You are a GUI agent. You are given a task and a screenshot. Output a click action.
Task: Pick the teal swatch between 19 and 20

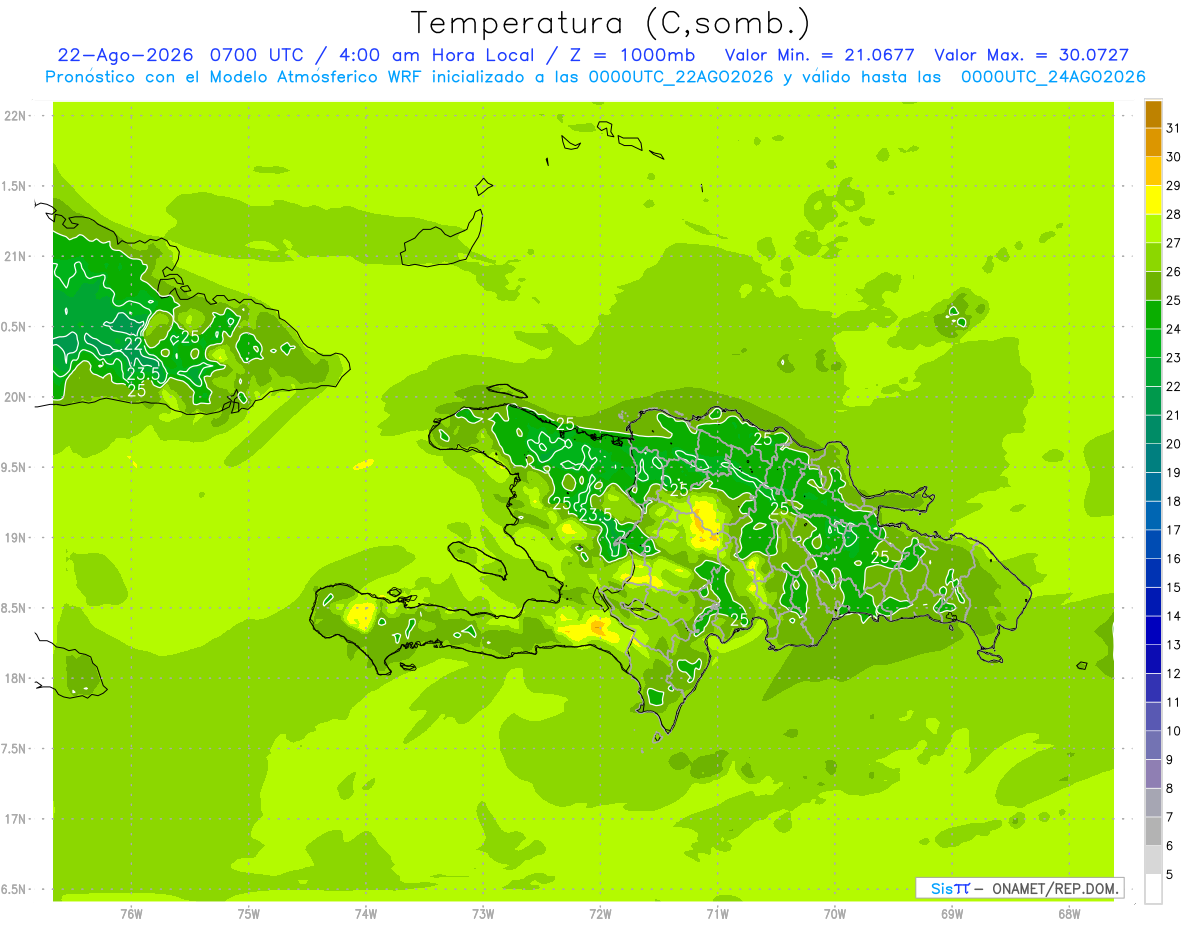1153,458
